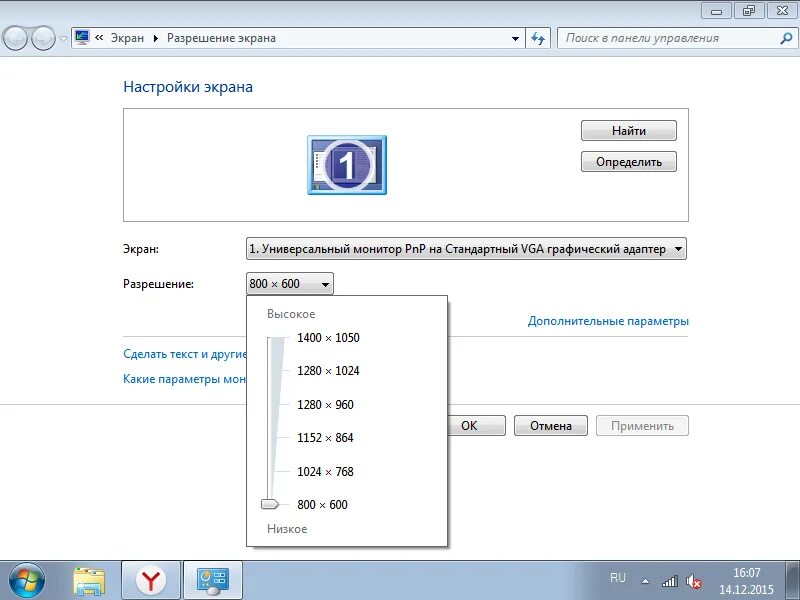
Task: Go forward with the Forward arrow
Action: [x=44, y=38]
